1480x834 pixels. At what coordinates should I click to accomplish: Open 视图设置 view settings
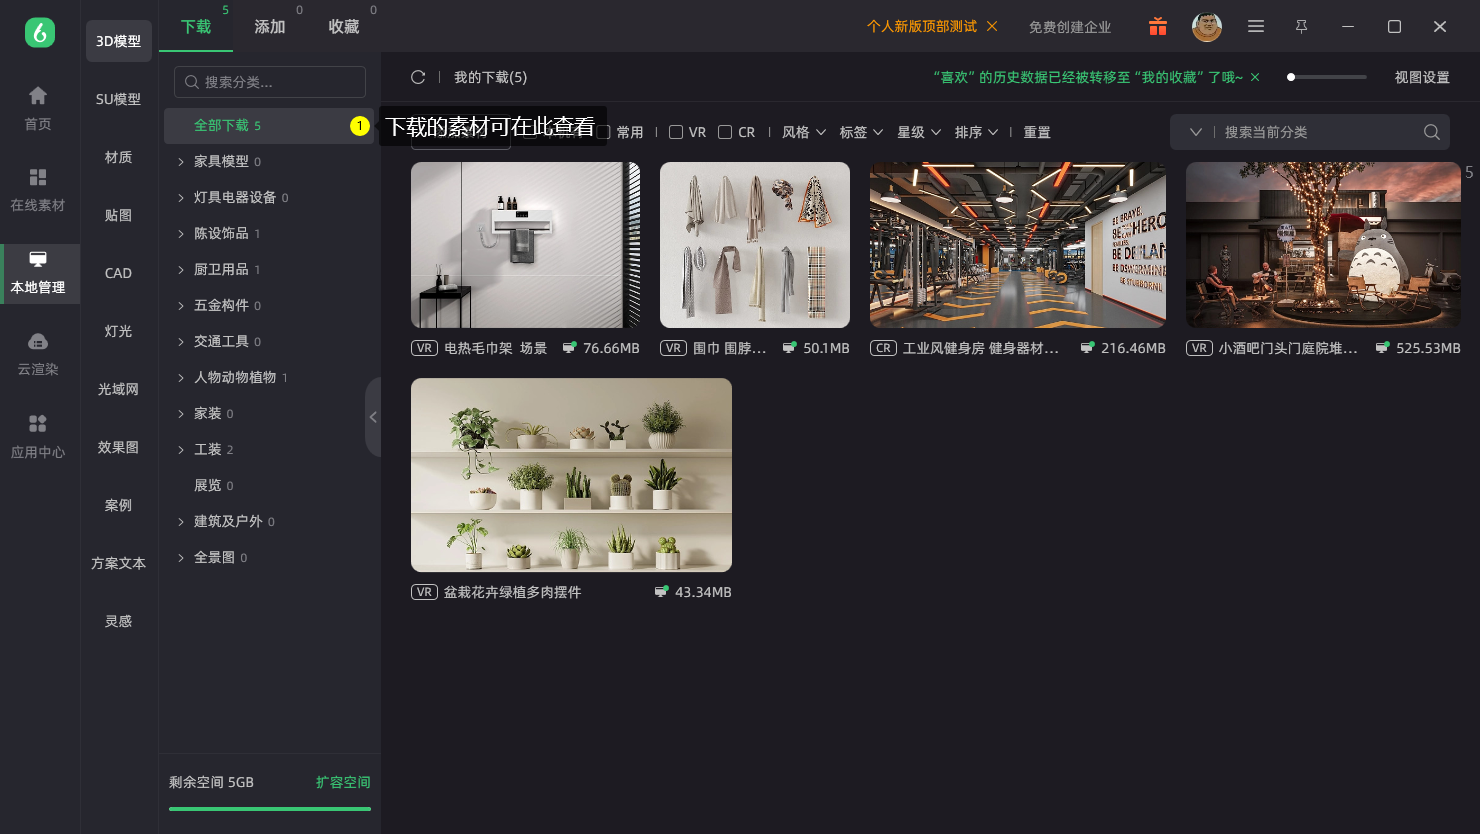pos(1422,77)
